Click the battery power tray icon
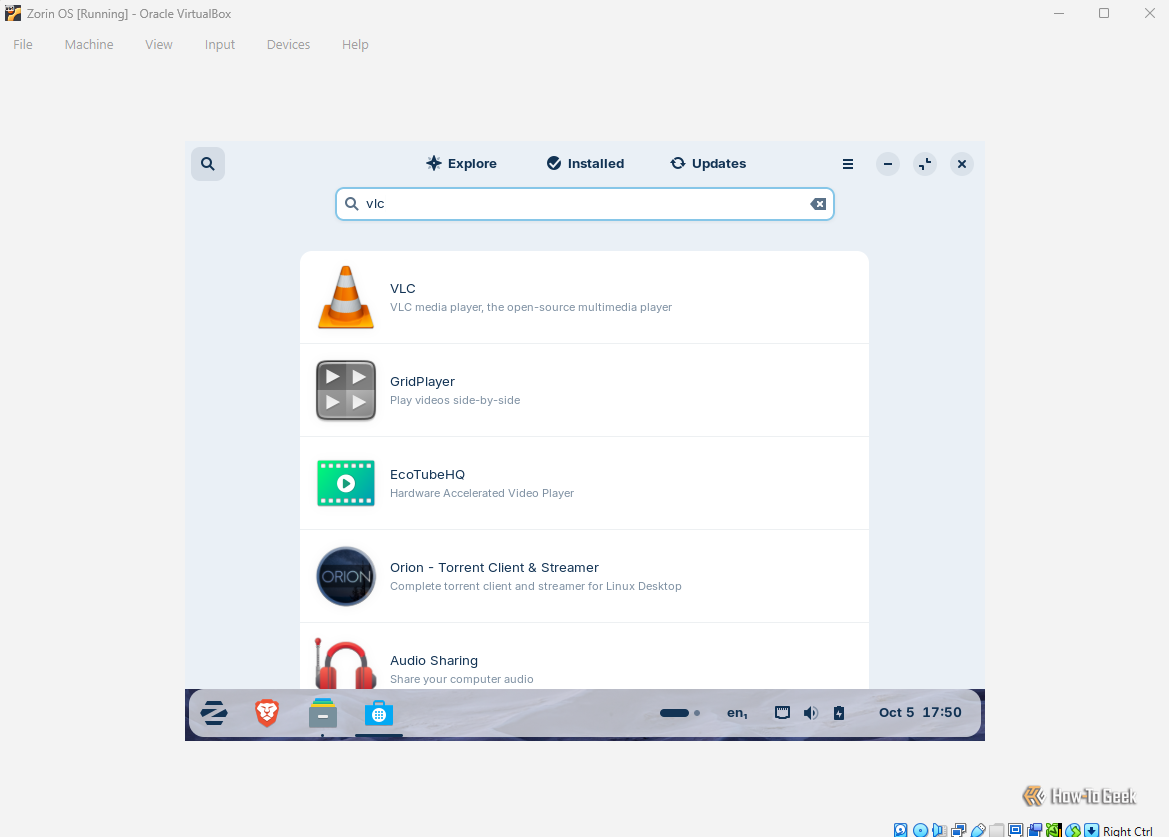This screenshot has width=1169, height=837. (839, 713)
